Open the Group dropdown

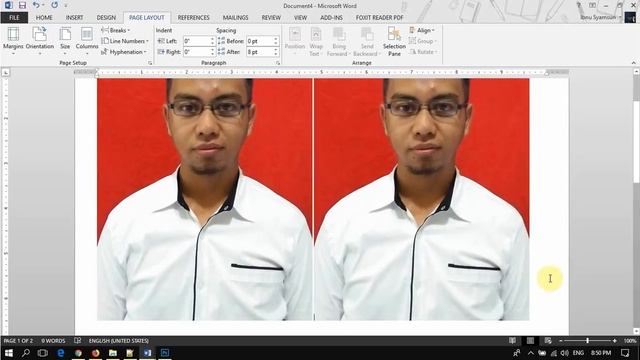pyautogui.click(x=422, y=41)
